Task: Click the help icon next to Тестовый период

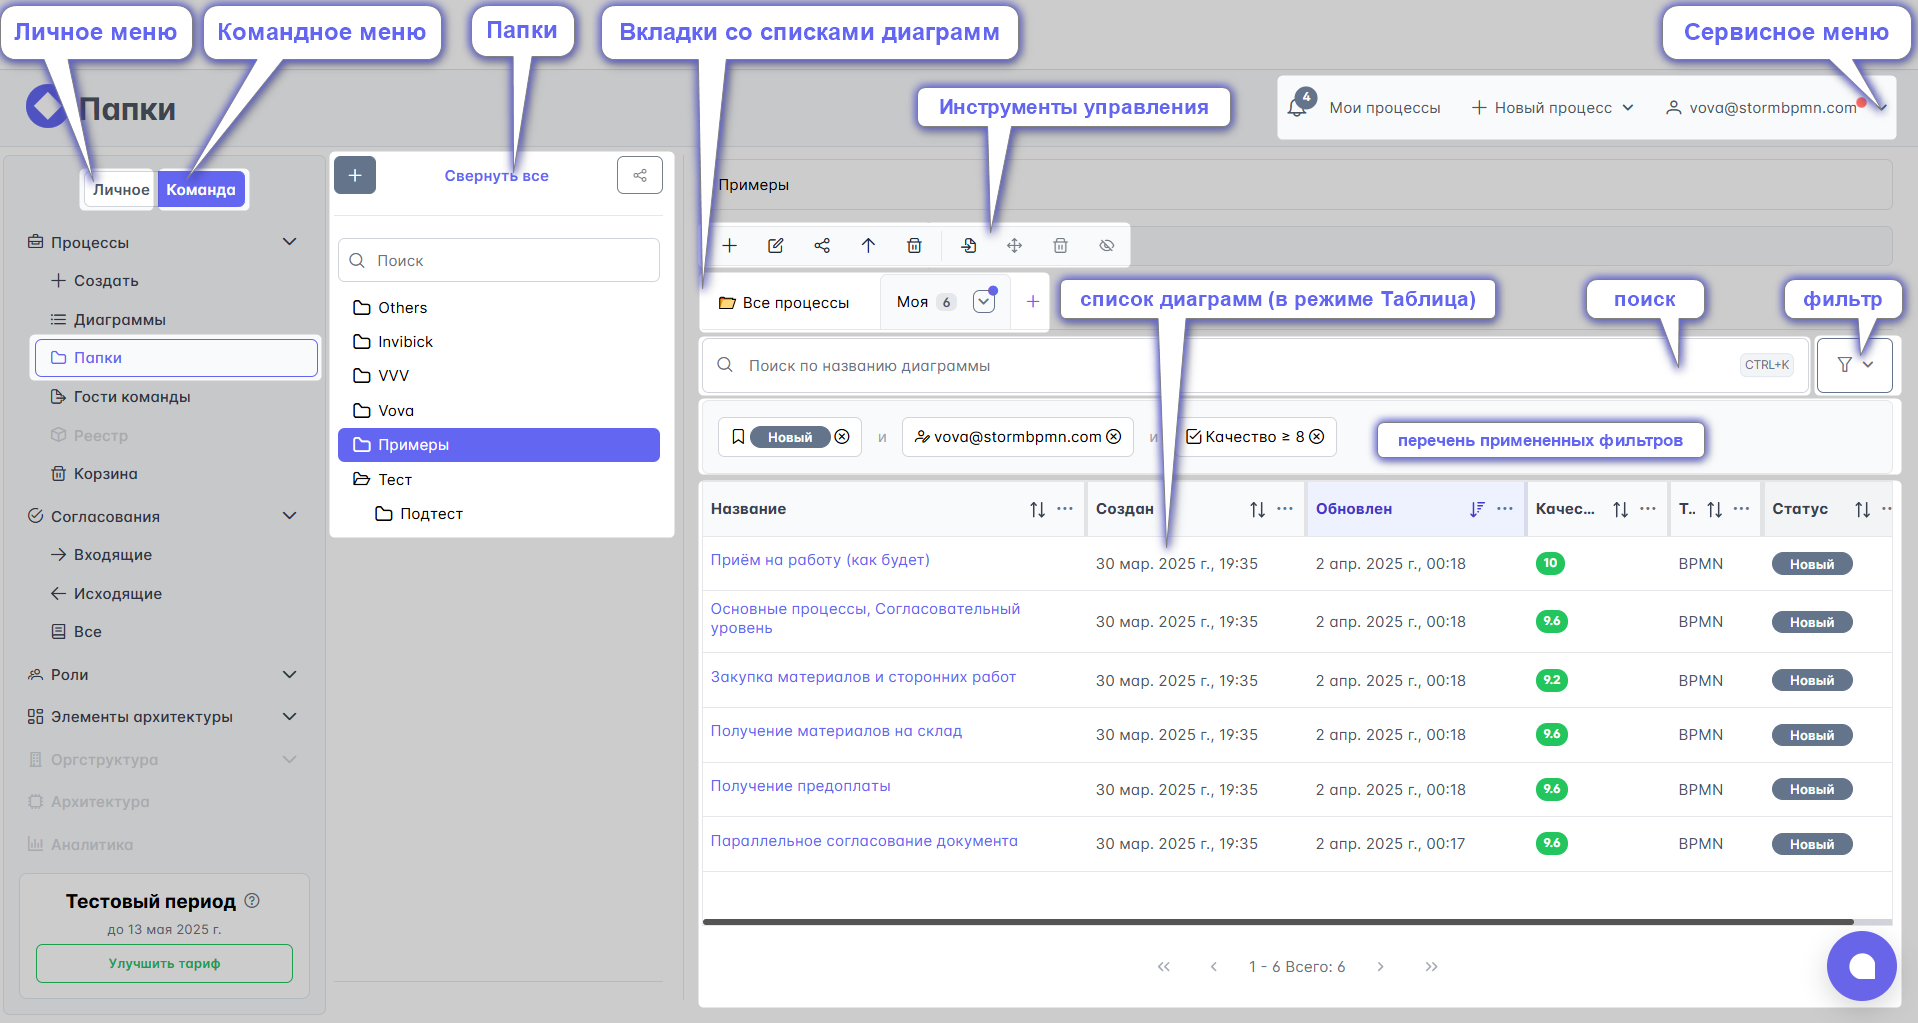Action: (252, 900)
